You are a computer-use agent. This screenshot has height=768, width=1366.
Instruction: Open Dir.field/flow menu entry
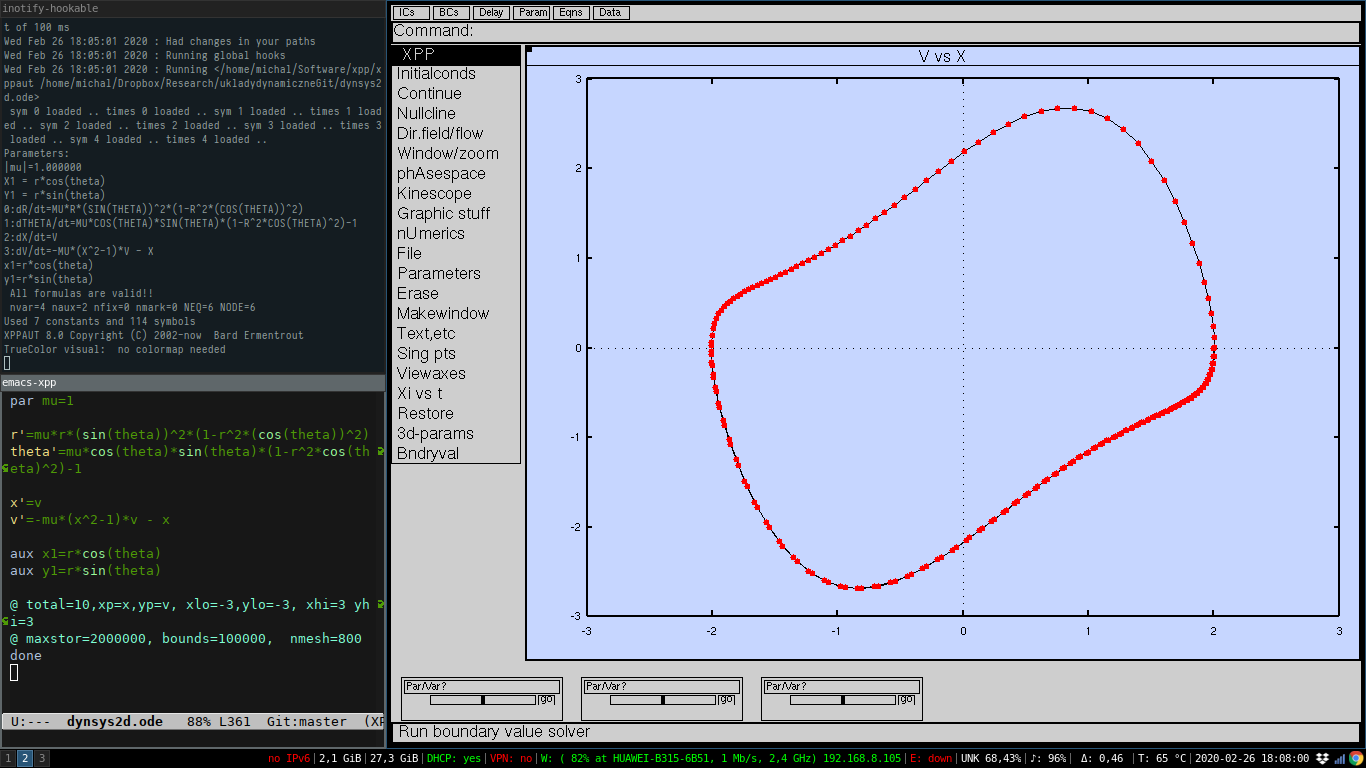pos(456,134)
